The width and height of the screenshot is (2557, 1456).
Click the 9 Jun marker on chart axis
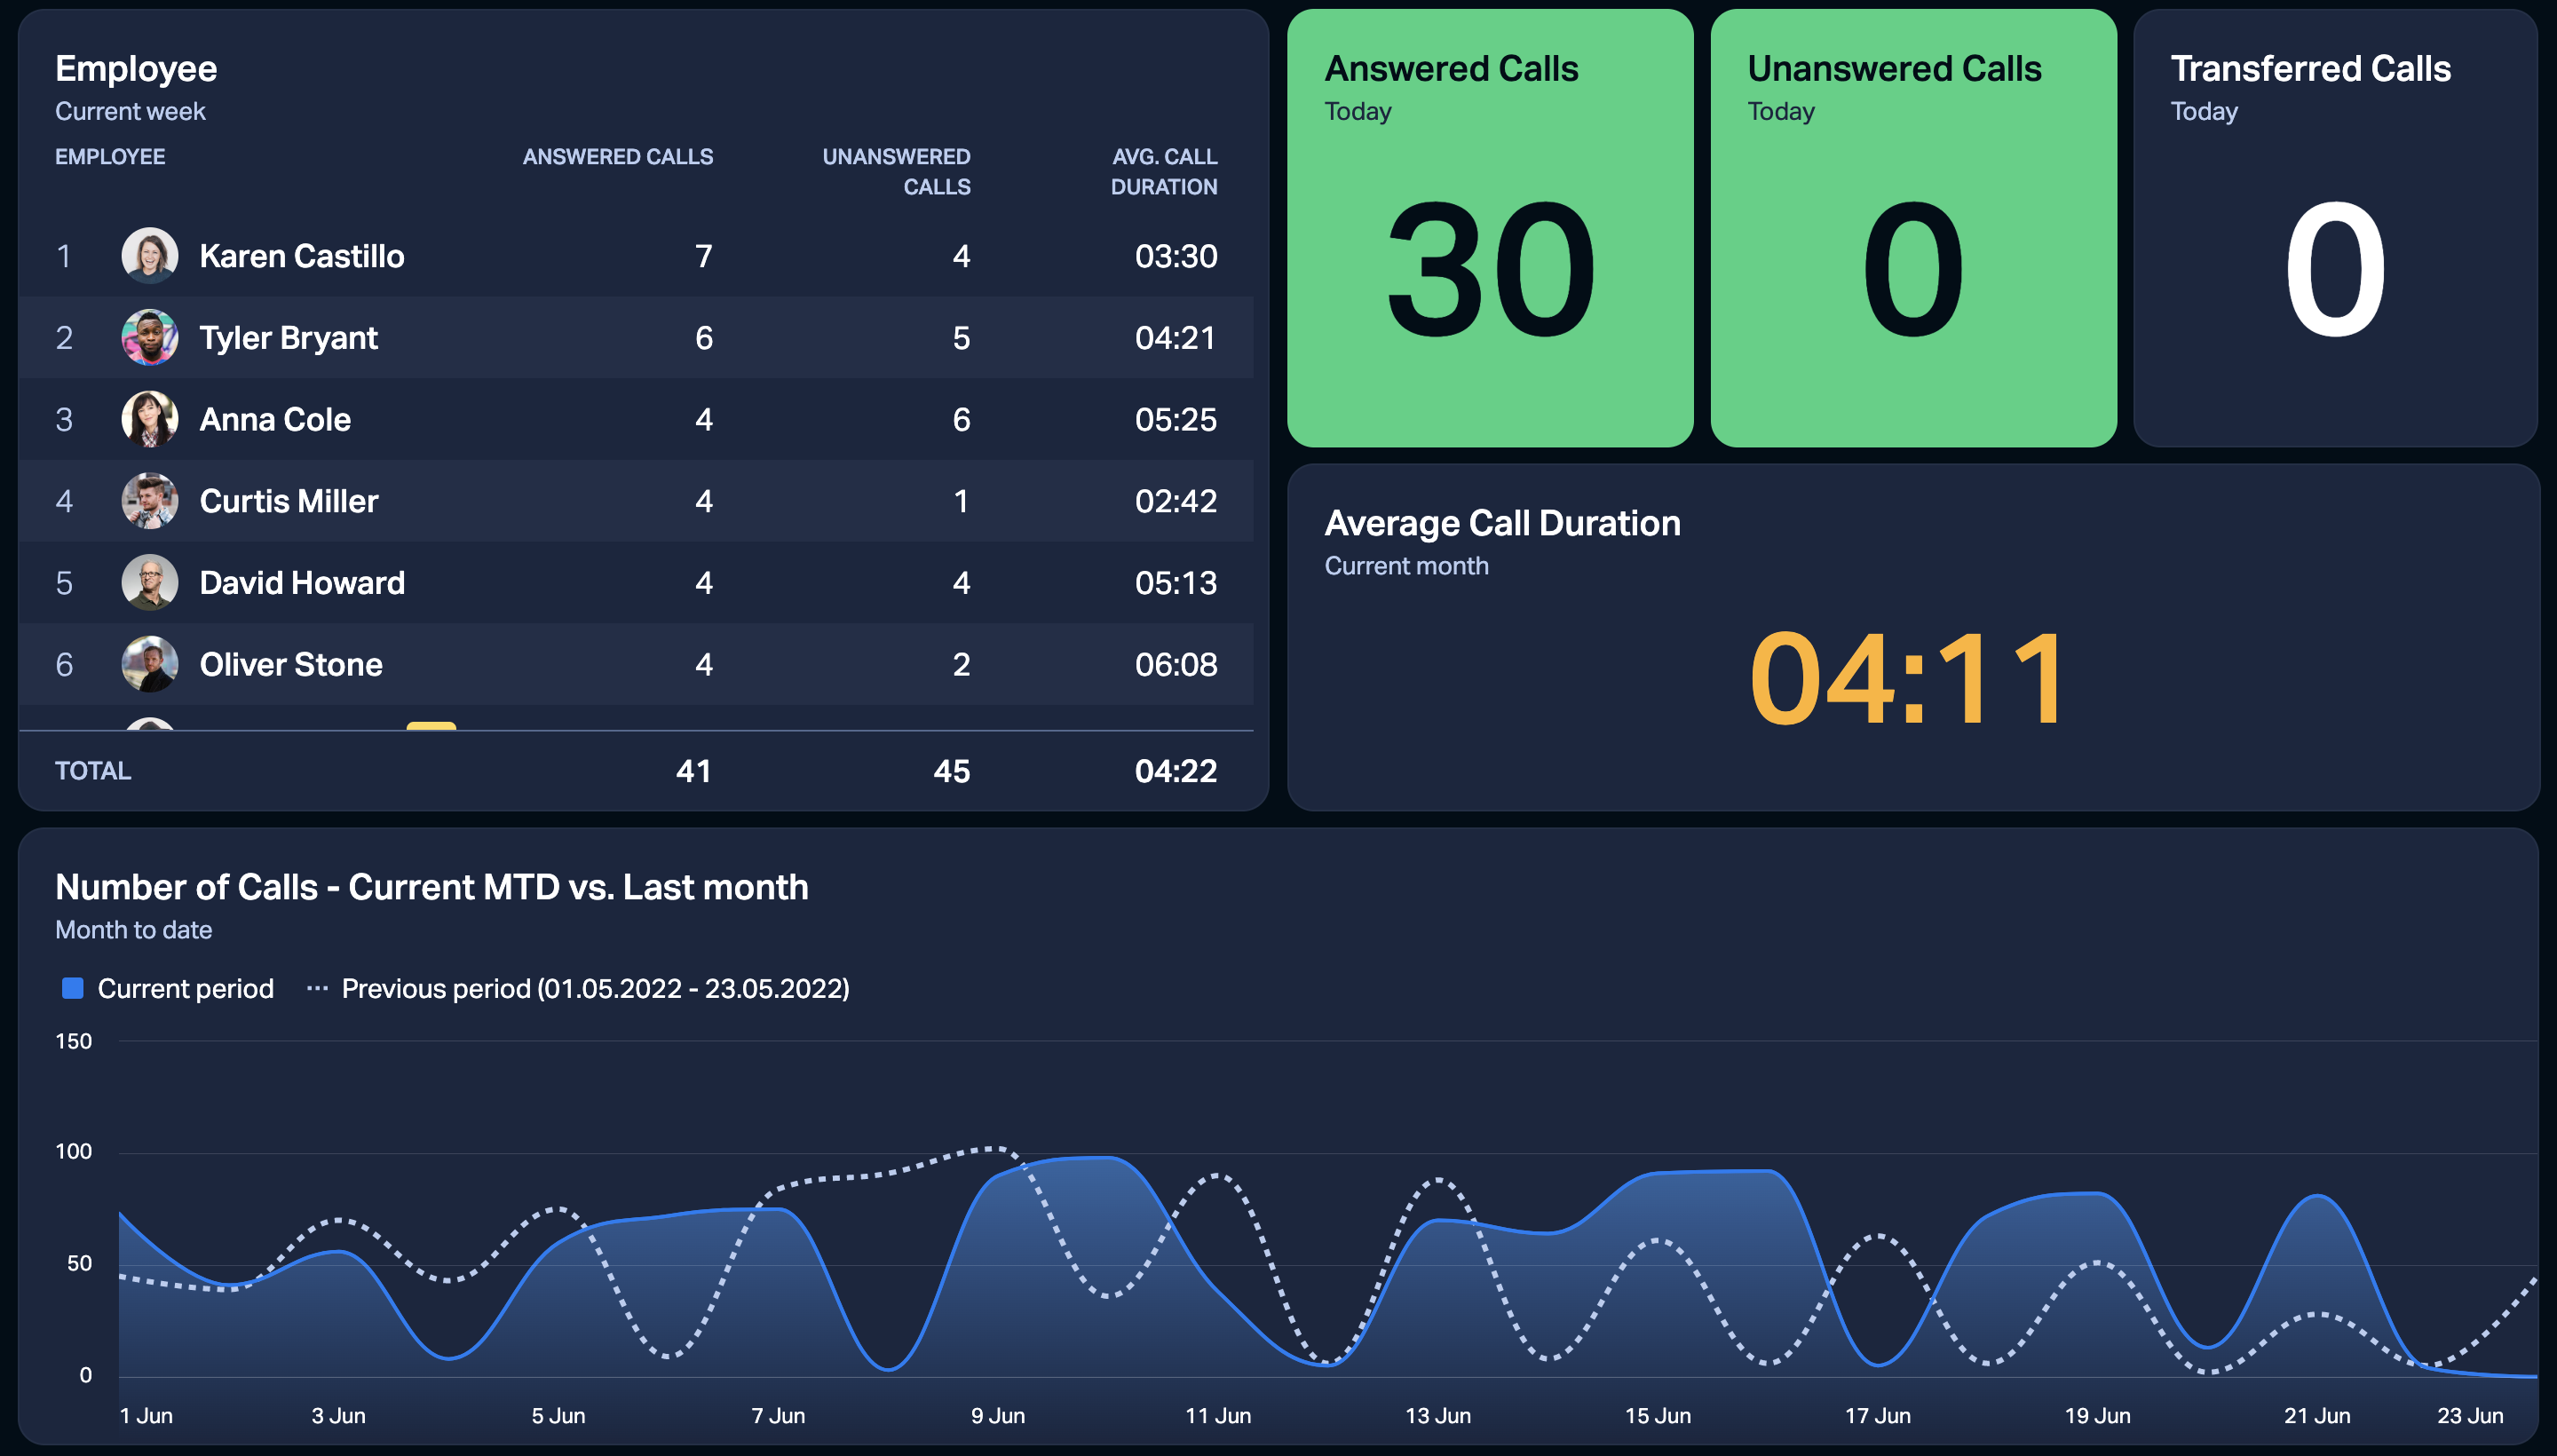(998, 1416)
